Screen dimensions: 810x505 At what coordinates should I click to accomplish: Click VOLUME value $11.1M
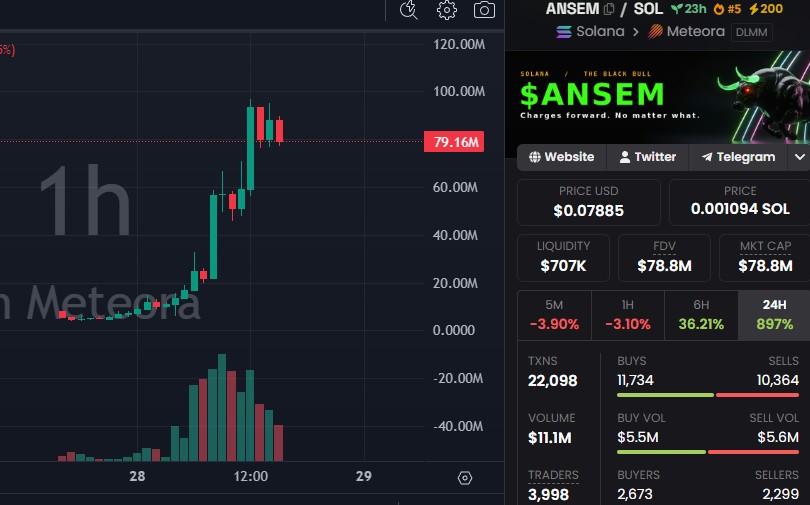point(550,438)
